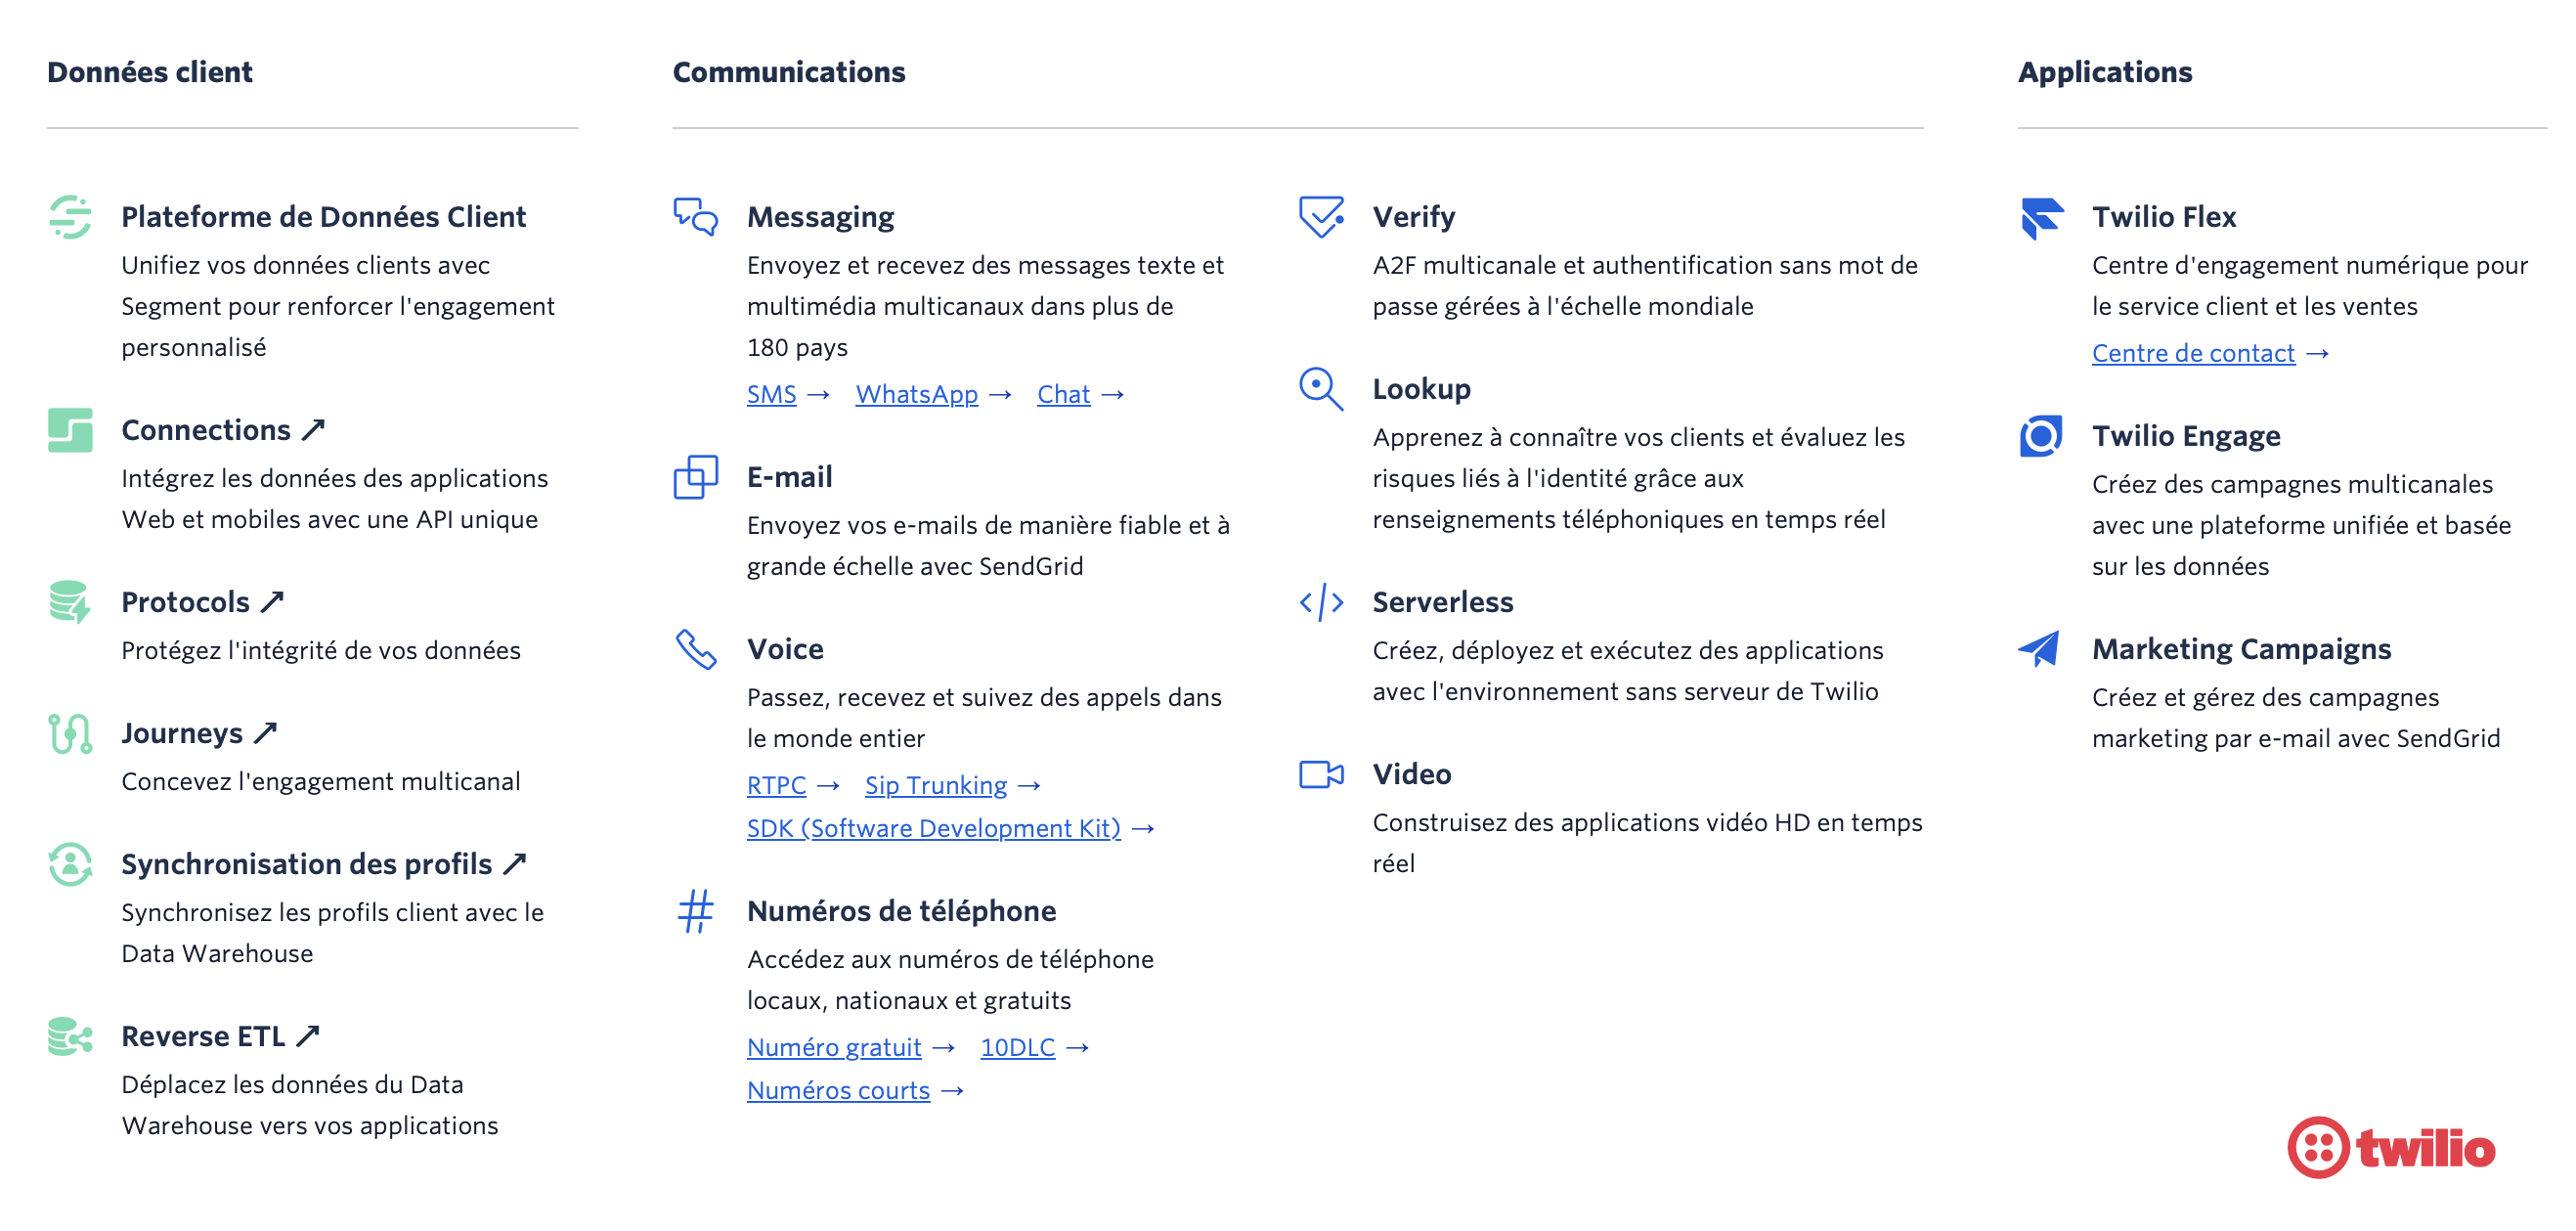The width and height of the screenshot is (2576, 1231).
Task: Open the Lookup product heading
Action: [1421, 389]
